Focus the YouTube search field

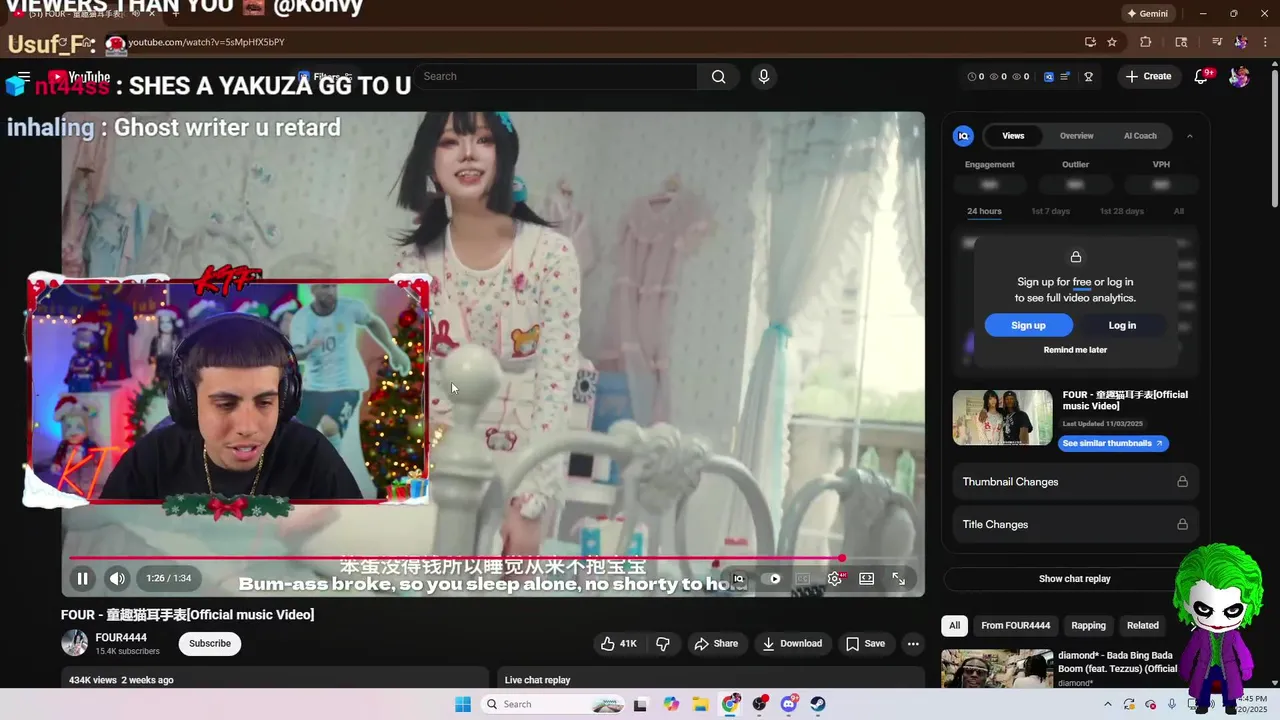555,77
